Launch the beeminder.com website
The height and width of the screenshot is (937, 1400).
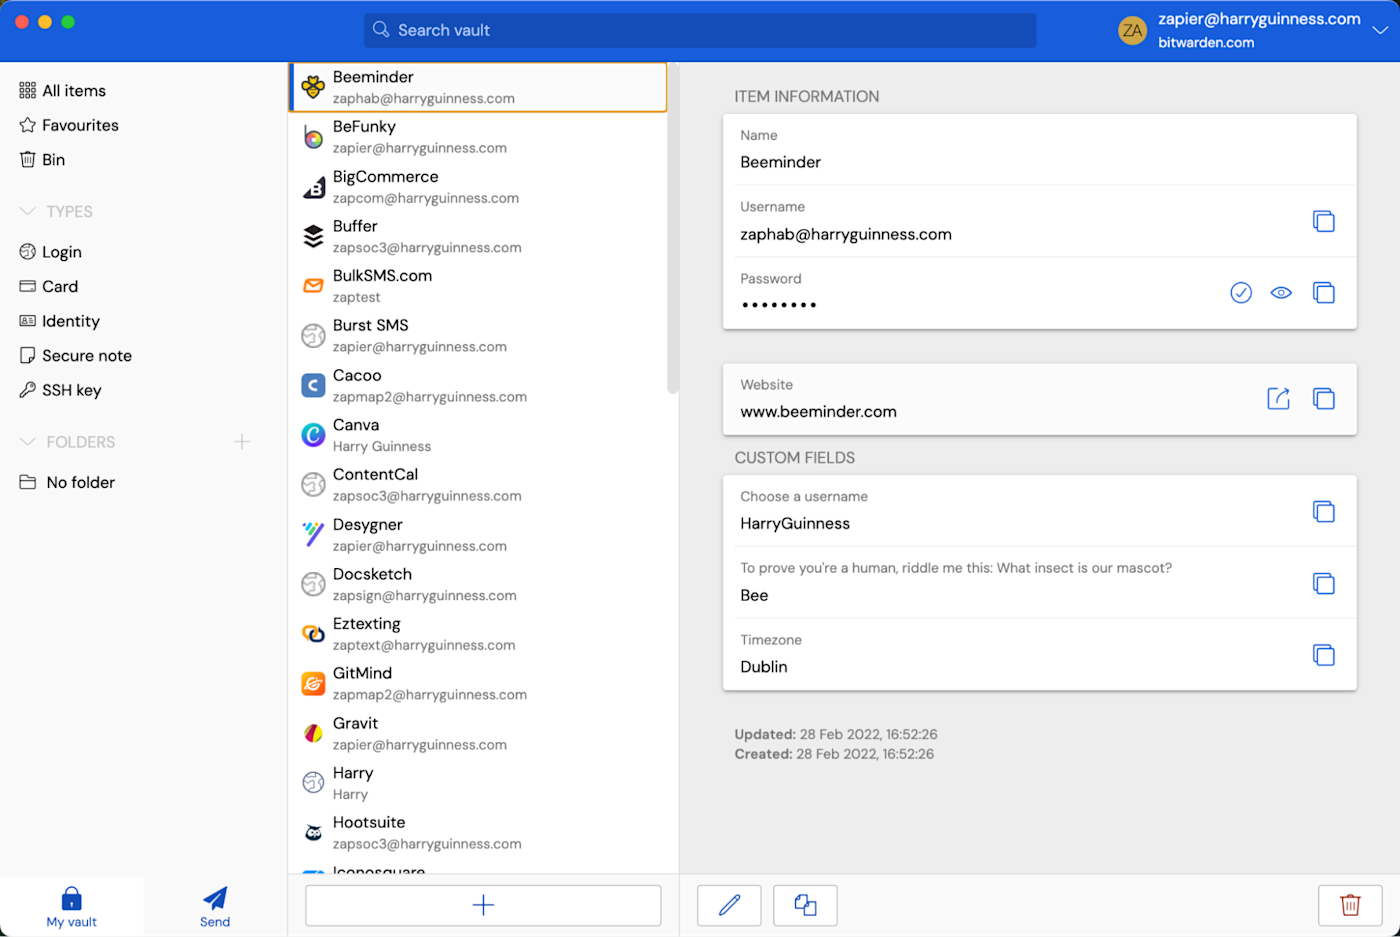pos(1278,398)
